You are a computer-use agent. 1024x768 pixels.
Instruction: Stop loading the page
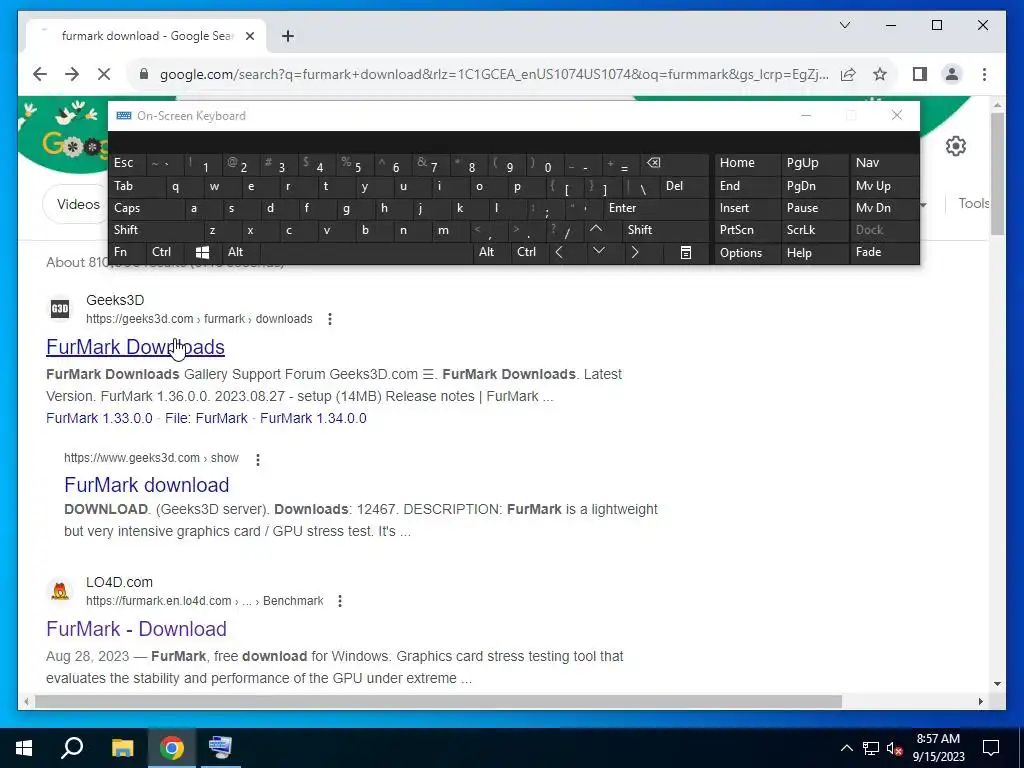click(104, 74)
